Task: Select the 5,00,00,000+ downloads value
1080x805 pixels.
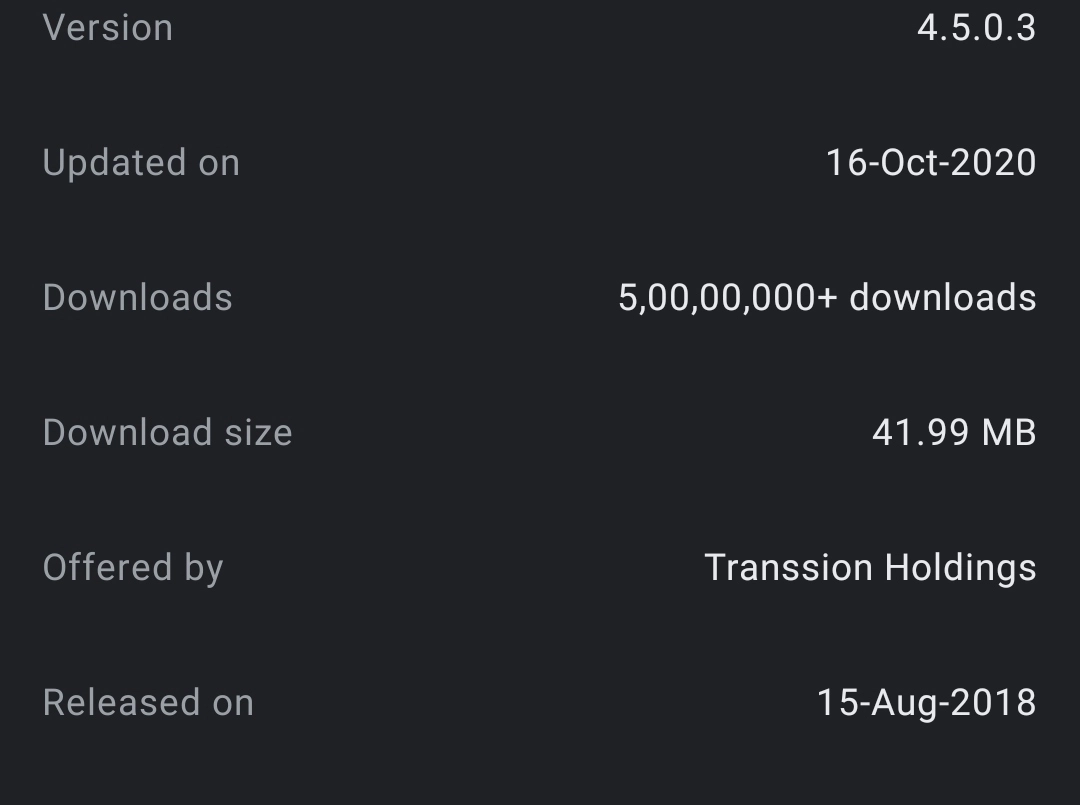Action: point(827,298)
